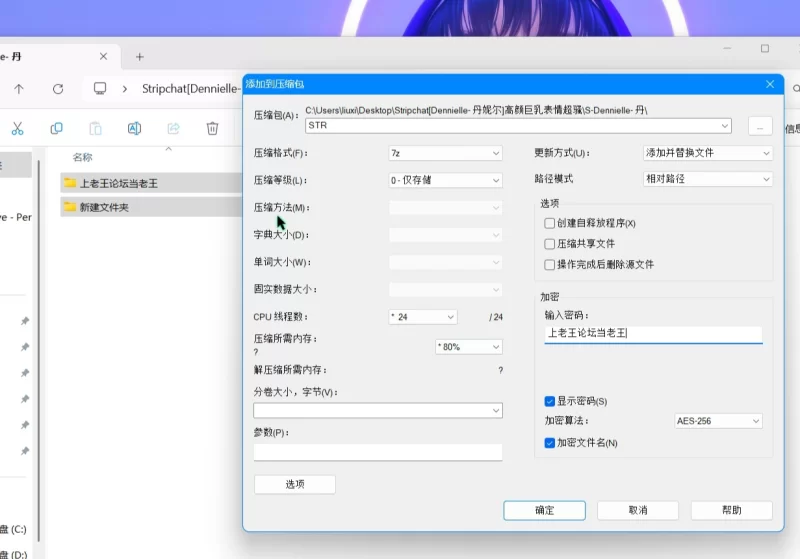Click the Share icon in Explorer toolbar
The height and width of the screenshot is (559, 800).
(173, 128)
